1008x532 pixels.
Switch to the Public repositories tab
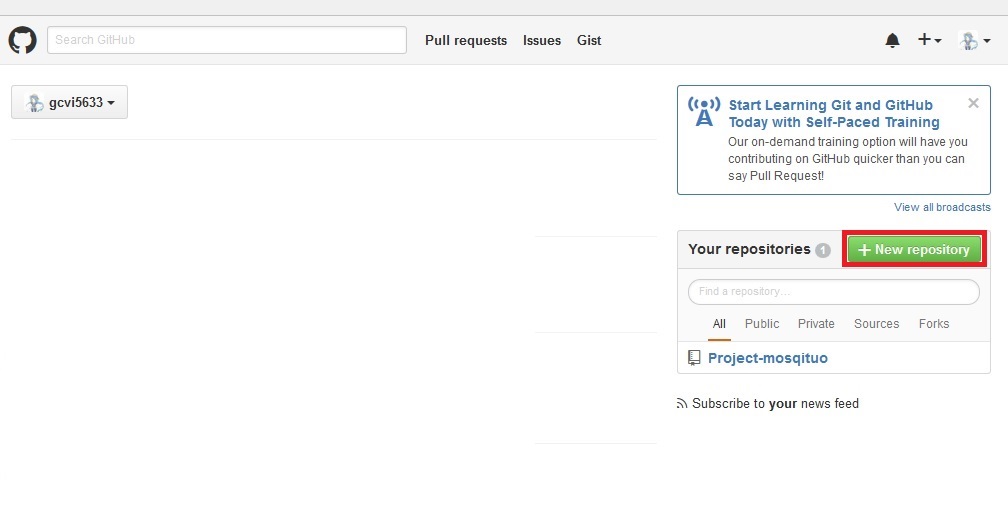point(762,324)
